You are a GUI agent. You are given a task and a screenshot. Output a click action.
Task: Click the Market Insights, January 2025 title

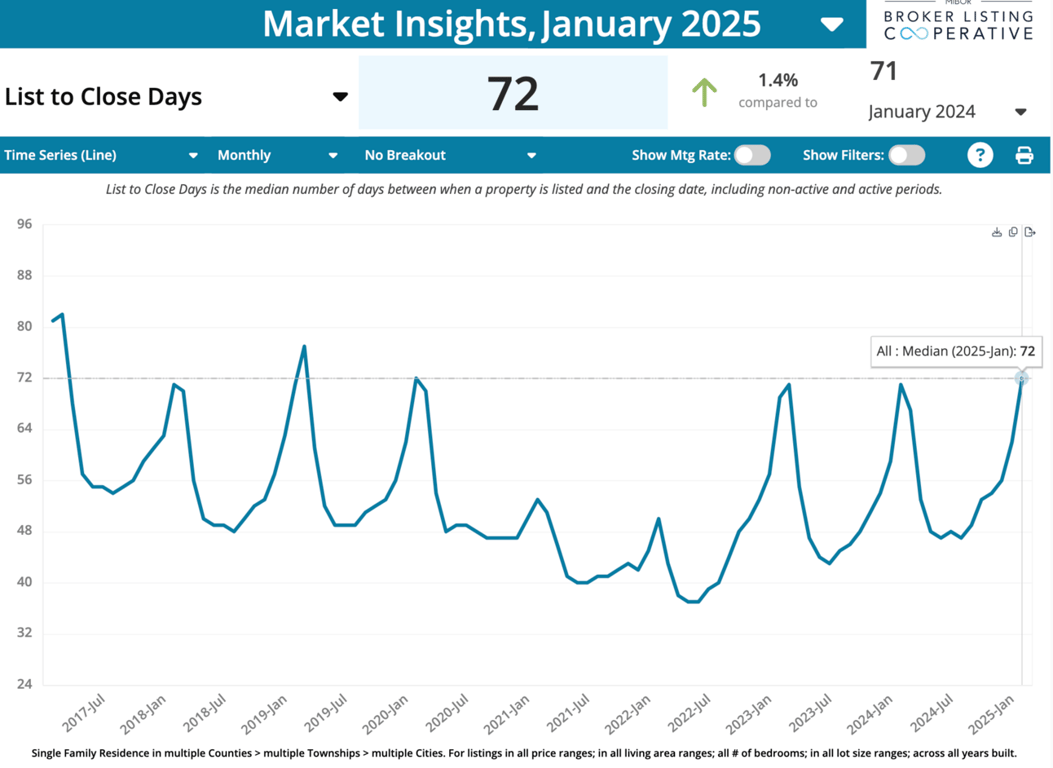pos(512,24)
